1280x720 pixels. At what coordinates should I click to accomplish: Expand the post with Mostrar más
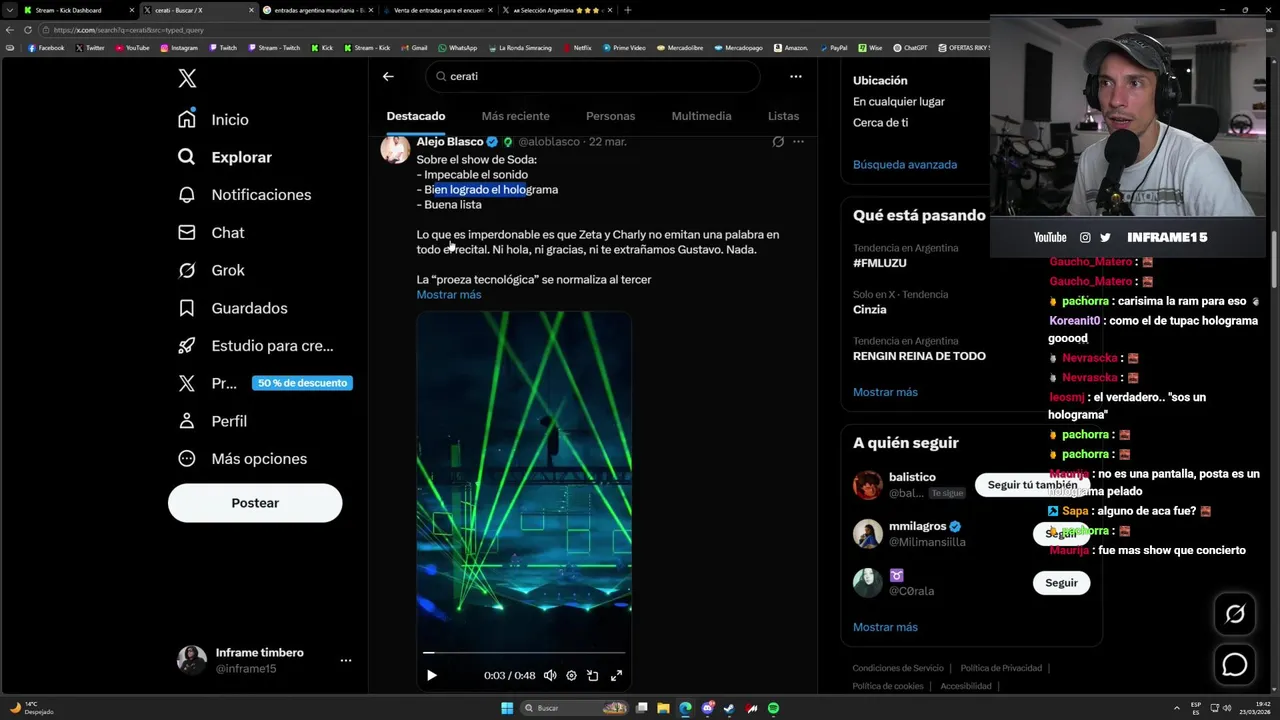449,295
